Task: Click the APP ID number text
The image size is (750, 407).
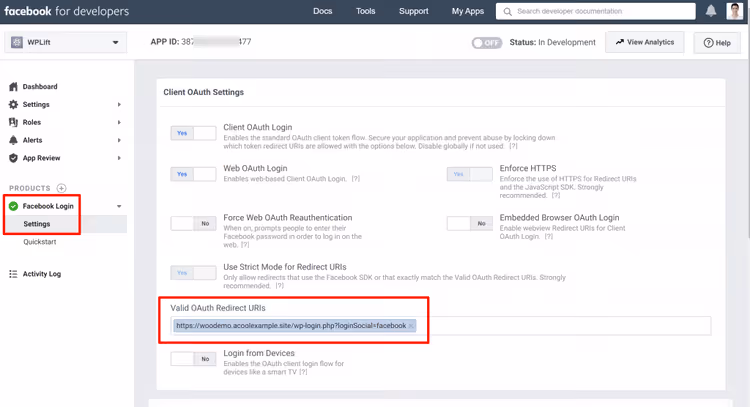Action: tap(201, 42)
